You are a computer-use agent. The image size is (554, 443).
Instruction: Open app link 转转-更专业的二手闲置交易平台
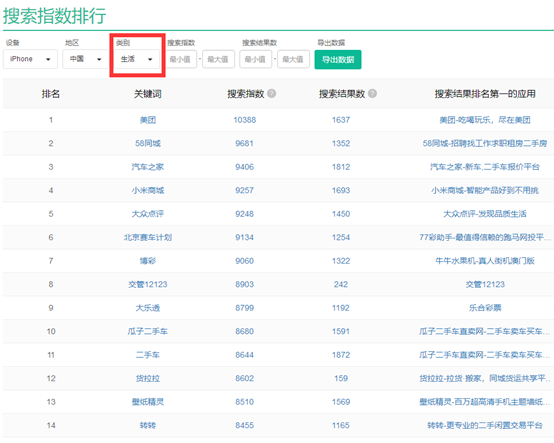pos(485,425)
